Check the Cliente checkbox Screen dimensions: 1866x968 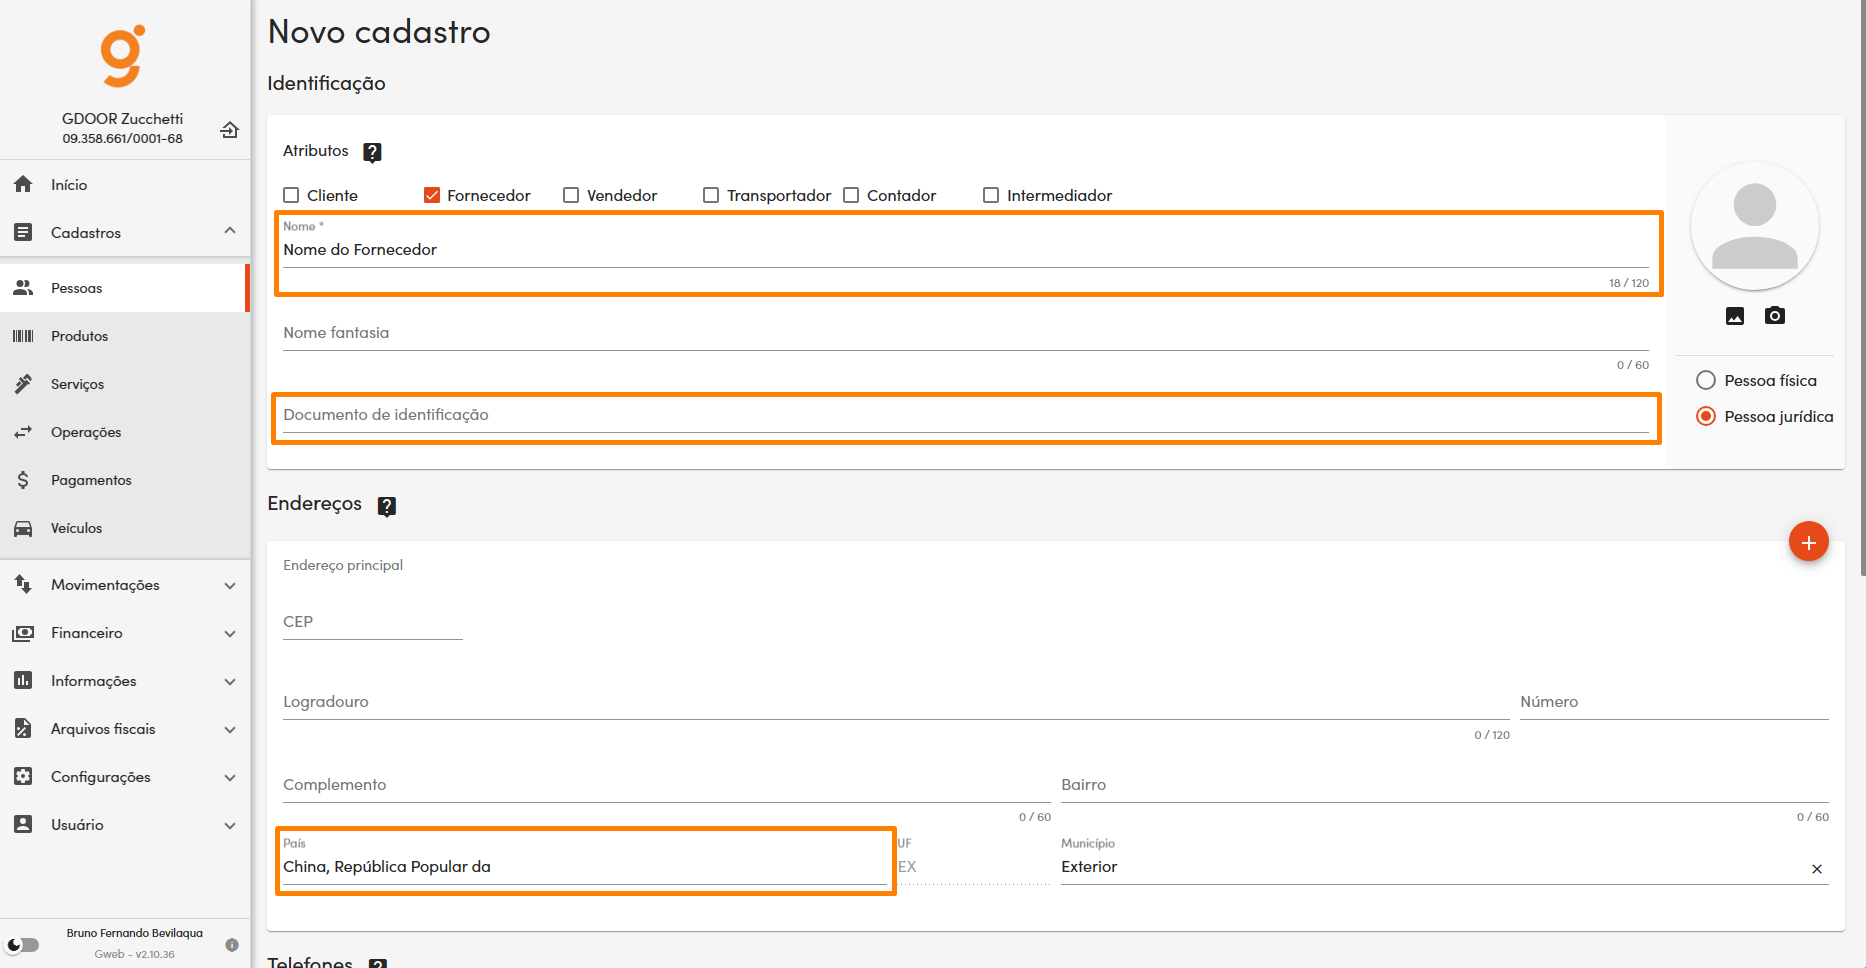tap(292, 195)
